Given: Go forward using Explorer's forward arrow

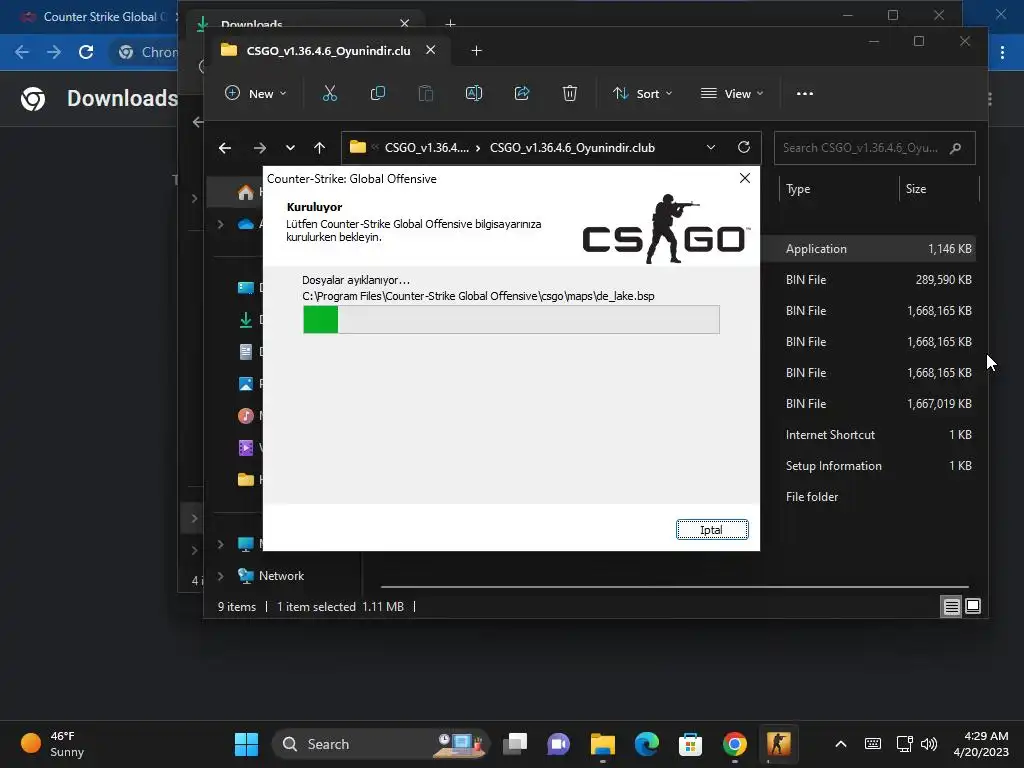Looking at the screenshot, I should tap(259, 148).
